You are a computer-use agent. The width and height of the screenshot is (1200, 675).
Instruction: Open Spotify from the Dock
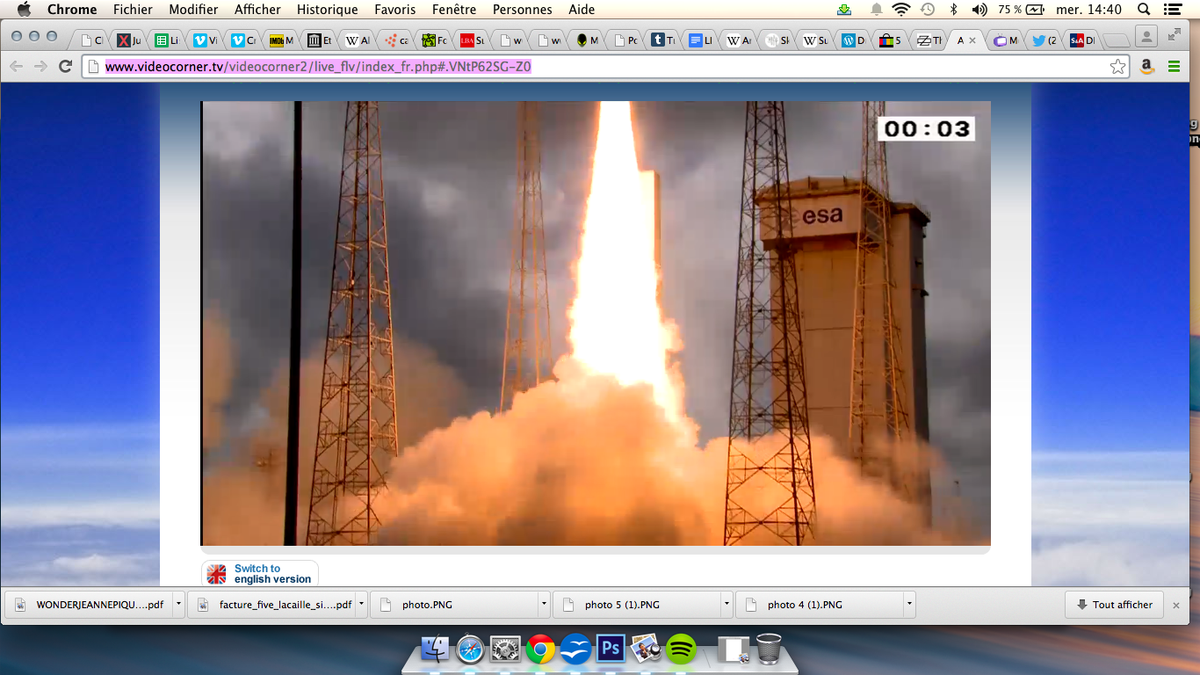click(x=681, y=649)
